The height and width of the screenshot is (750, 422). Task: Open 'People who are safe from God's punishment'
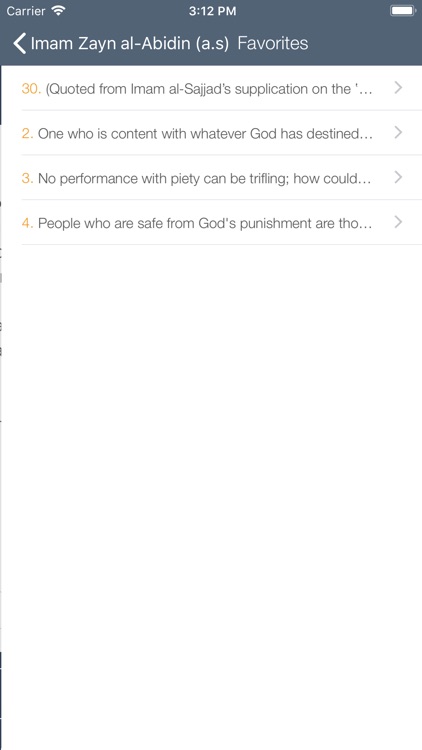[x=211, y=222]
